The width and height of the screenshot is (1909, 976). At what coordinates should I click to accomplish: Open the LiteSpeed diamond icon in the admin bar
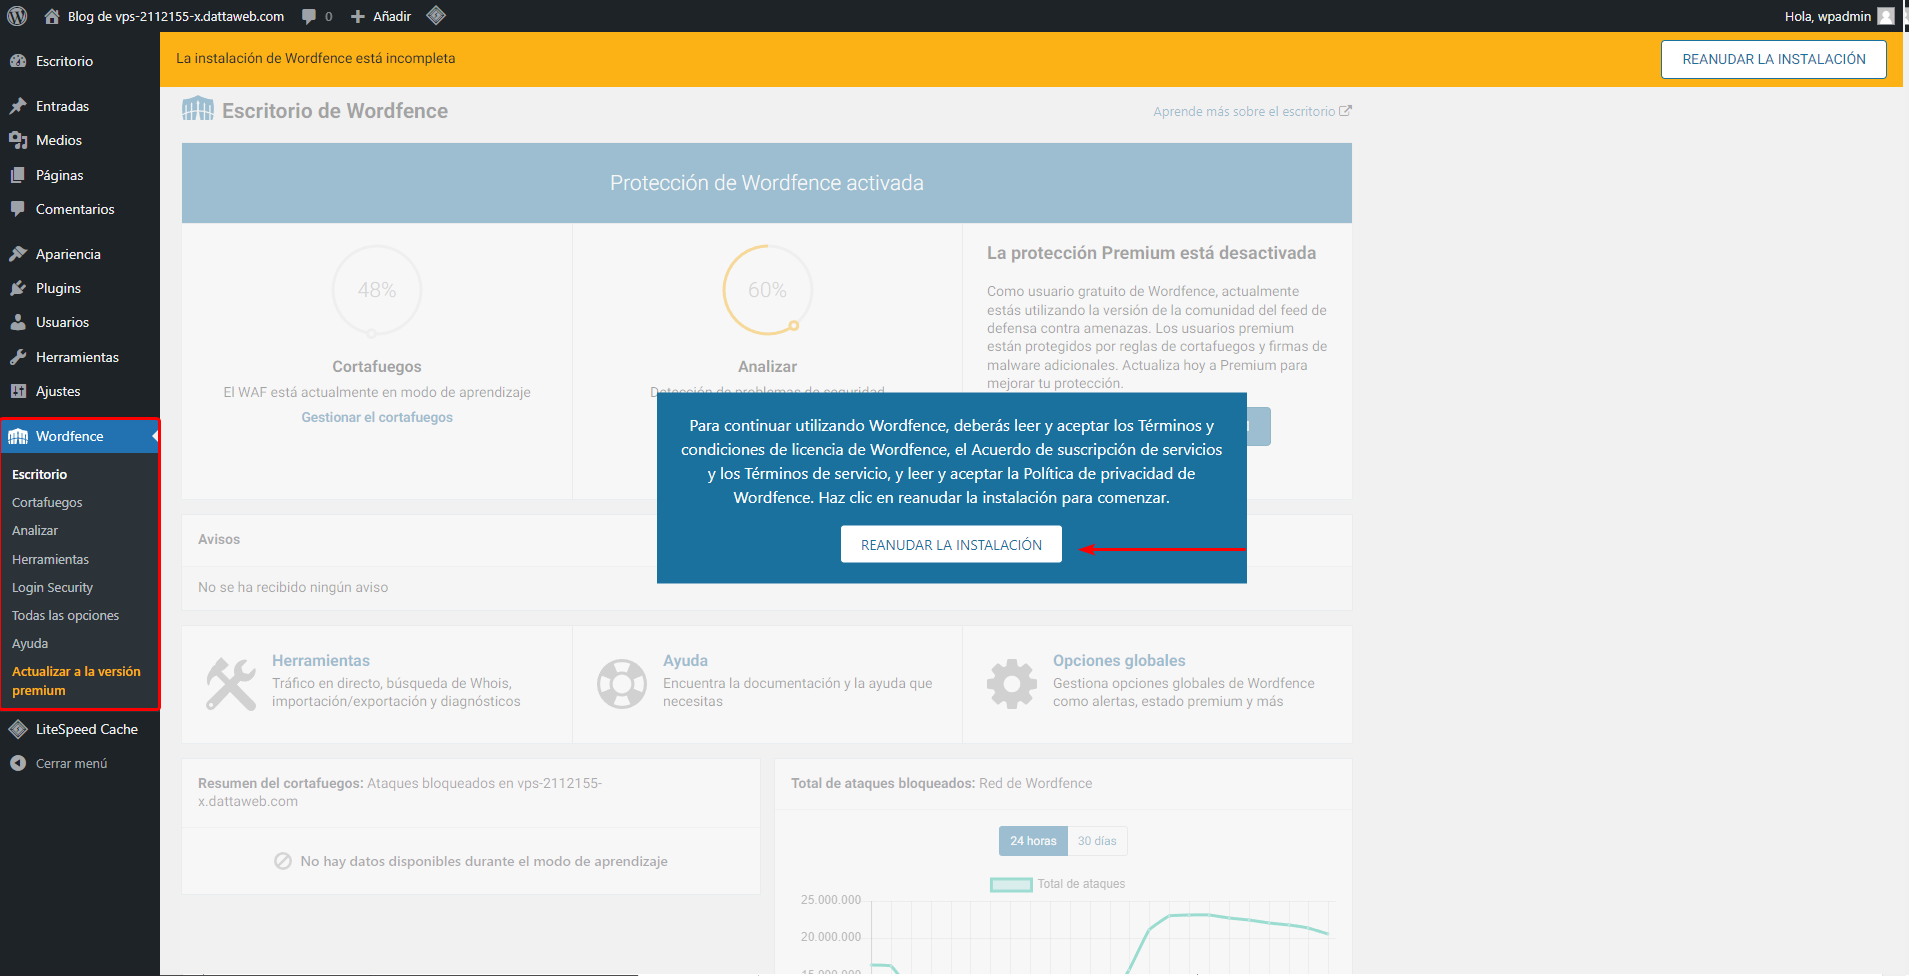(436, 15)
